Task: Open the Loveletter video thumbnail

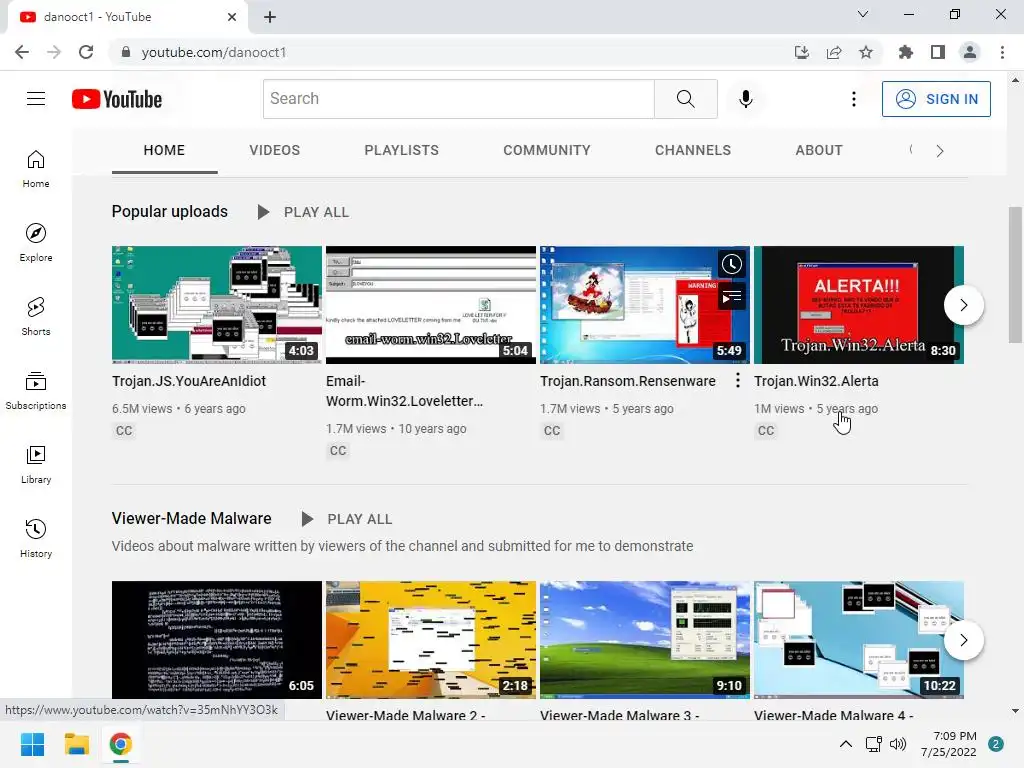Action: 431,305
